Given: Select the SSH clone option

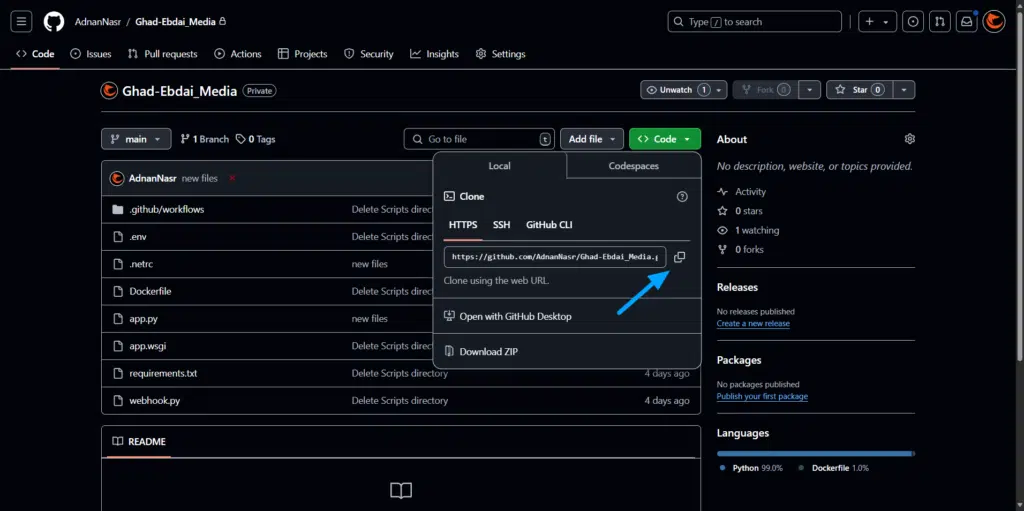Looking at the screenshot, I should point(502,225).
